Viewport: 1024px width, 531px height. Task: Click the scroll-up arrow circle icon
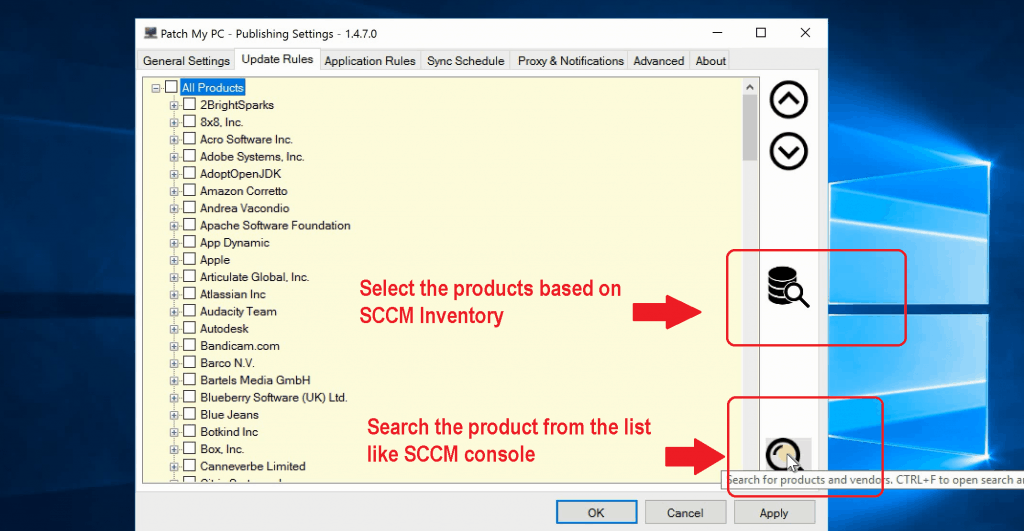[x=788, y=100]
